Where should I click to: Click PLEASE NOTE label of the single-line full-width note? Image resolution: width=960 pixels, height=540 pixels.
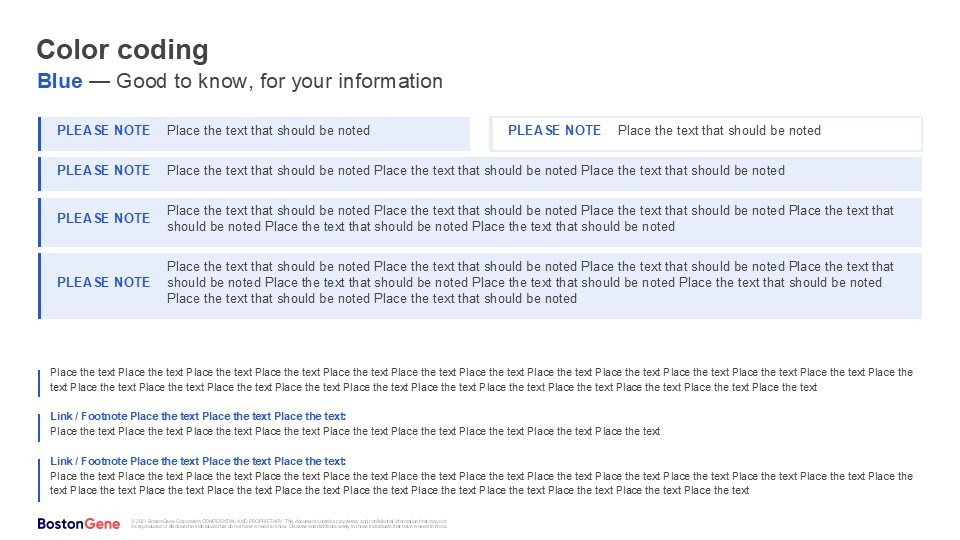(x=103, y=171)
